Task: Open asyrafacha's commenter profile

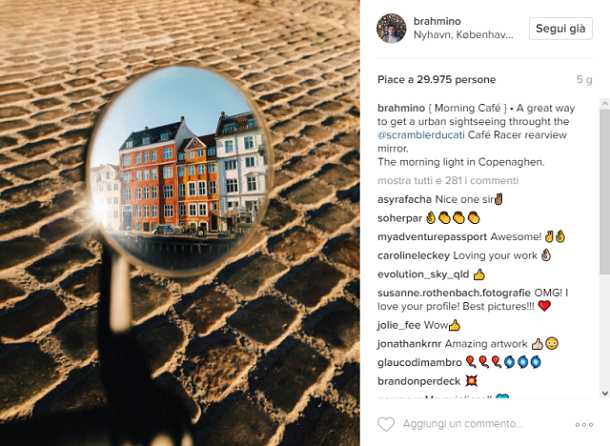Action: (404, 199)
